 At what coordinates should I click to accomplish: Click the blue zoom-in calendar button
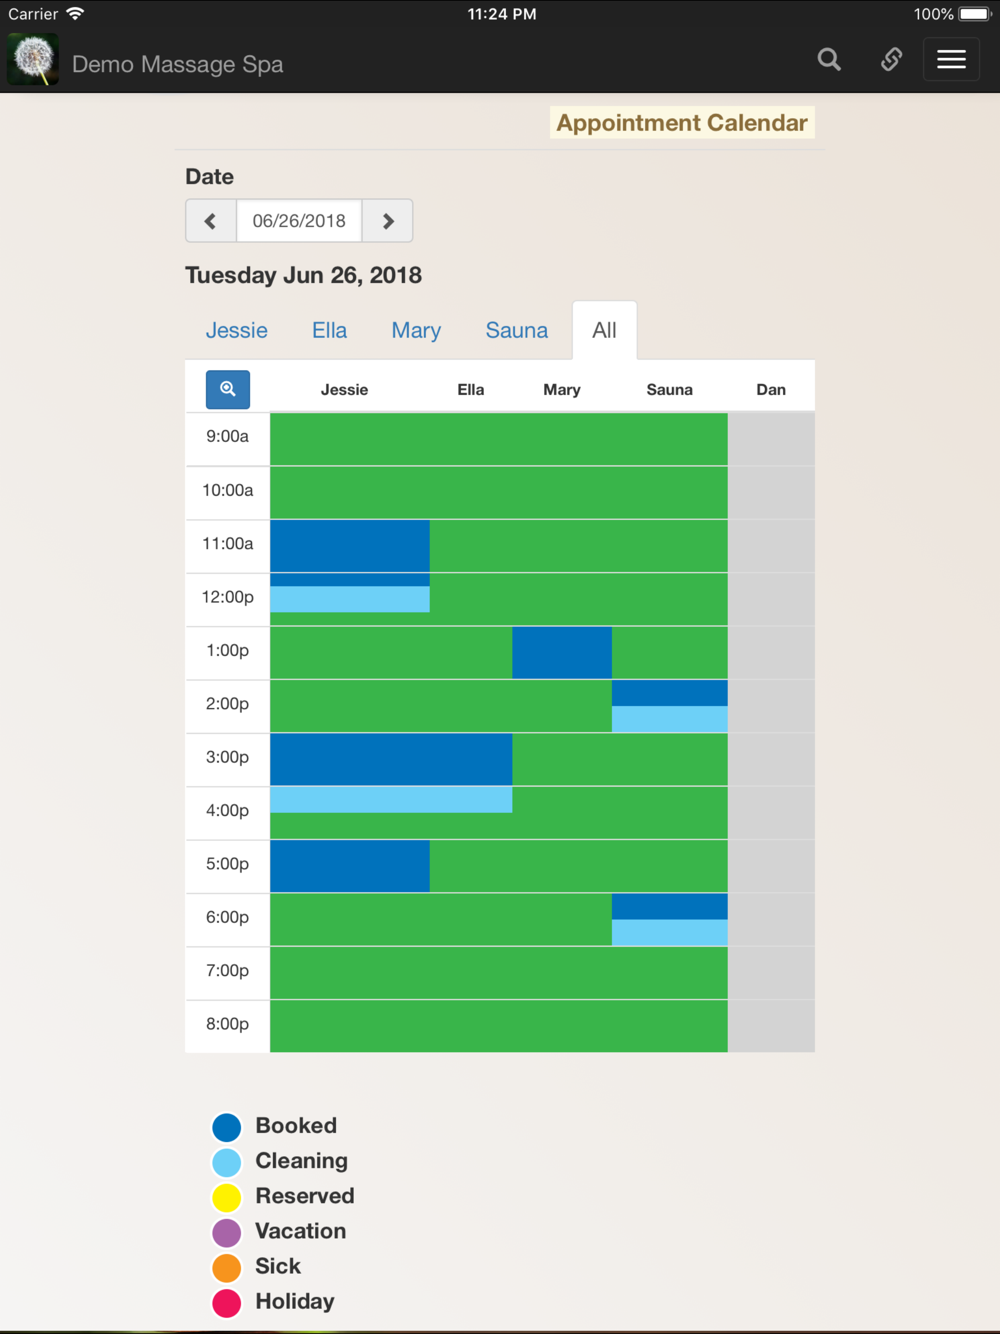tap(228, 389)
